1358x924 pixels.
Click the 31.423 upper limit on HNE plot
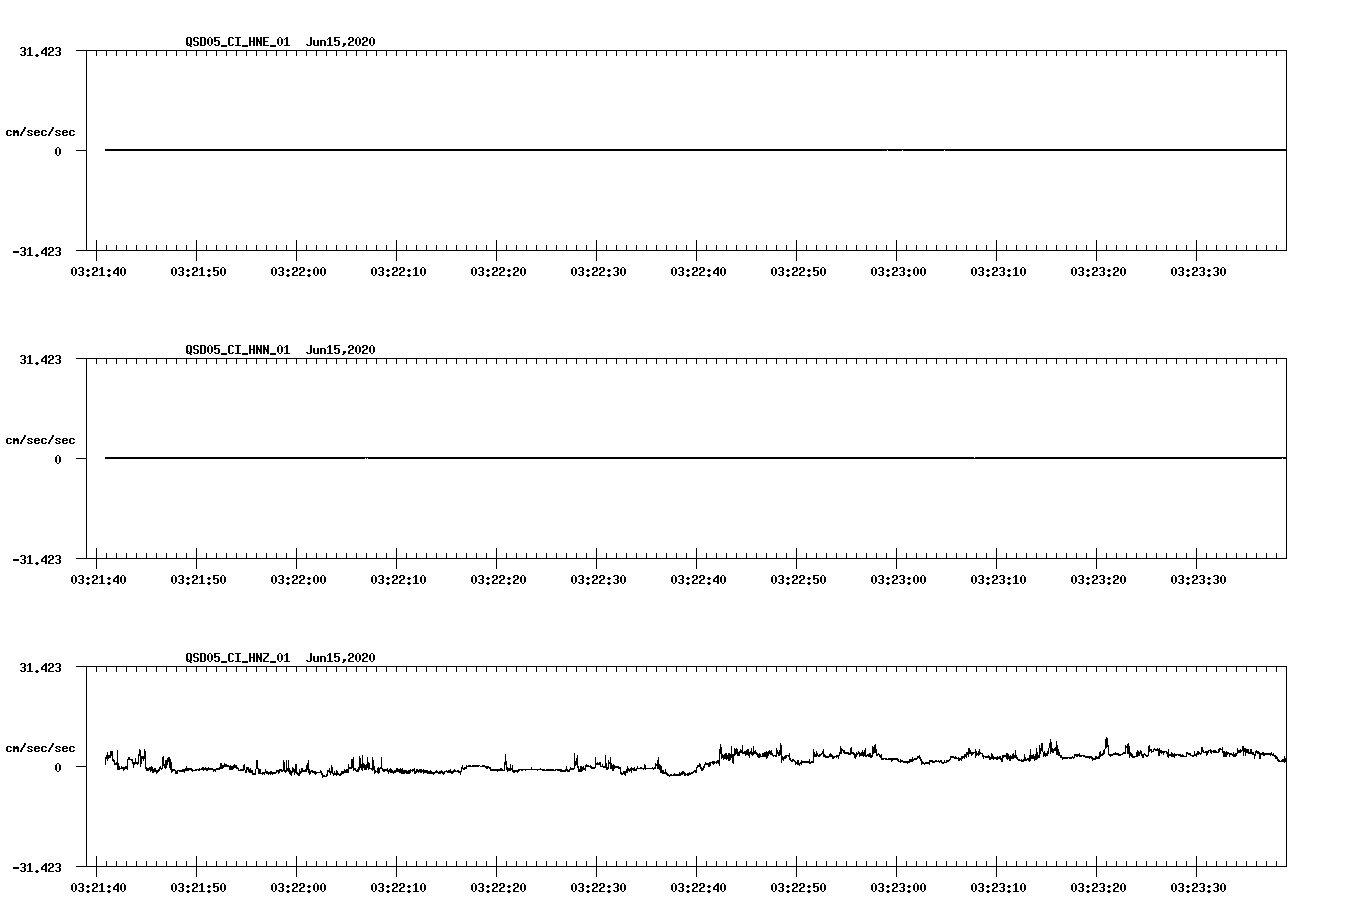40,51
